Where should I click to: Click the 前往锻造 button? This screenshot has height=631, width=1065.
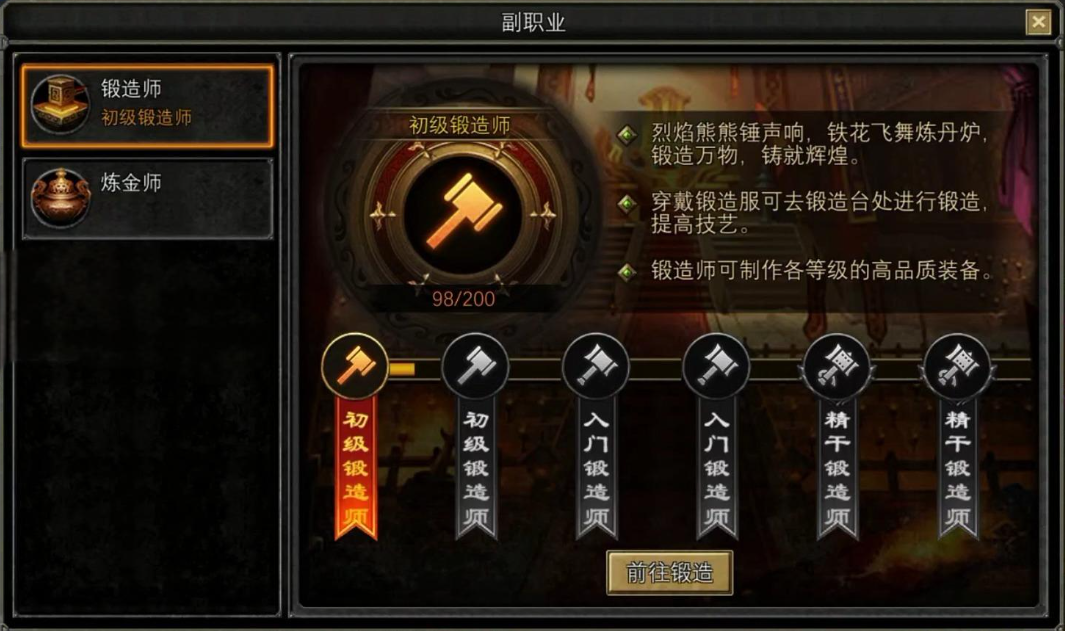click(x=670, y=573)
